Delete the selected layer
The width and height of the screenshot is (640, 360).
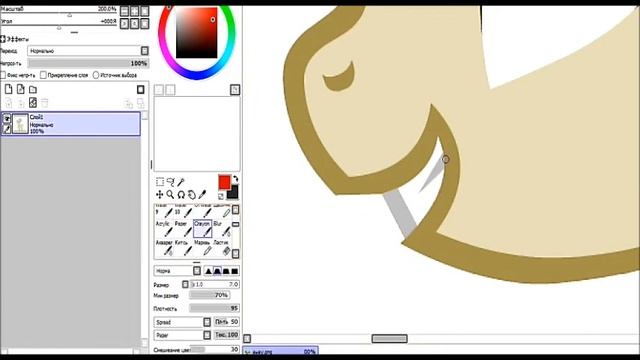45,103
